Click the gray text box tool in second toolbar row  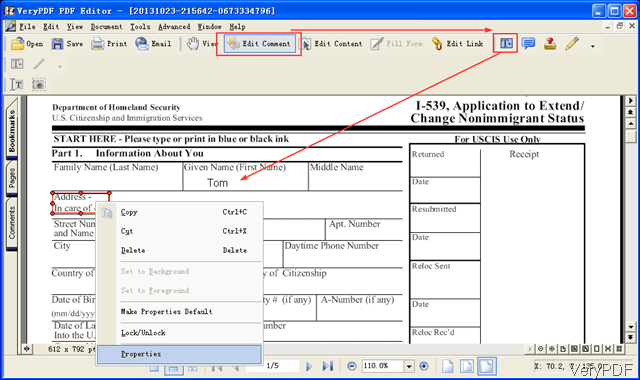17,64
